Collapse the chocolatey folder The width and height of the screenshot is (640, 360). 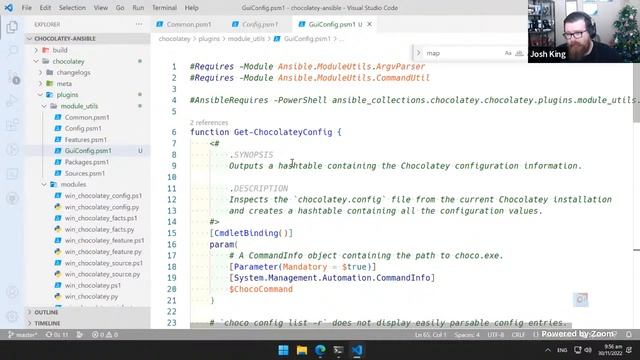[87, 61]
